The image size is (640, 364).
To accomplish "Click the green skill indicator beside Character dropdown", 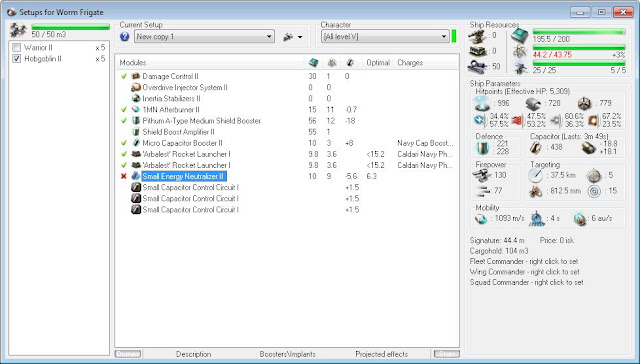I will [454, 36].
